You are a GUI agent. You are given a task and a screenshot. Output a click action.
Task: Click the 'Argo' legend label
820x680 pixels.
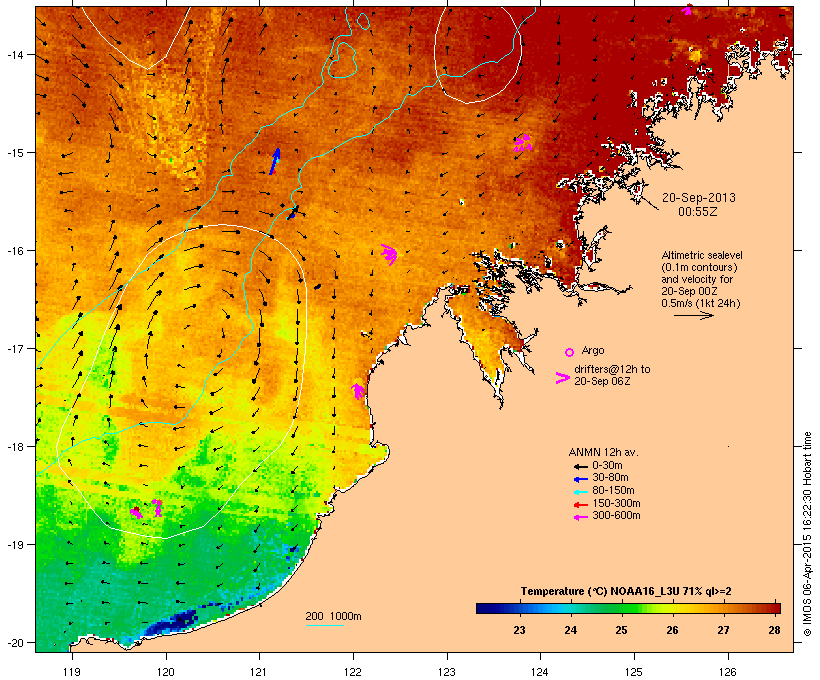[593, 350]
